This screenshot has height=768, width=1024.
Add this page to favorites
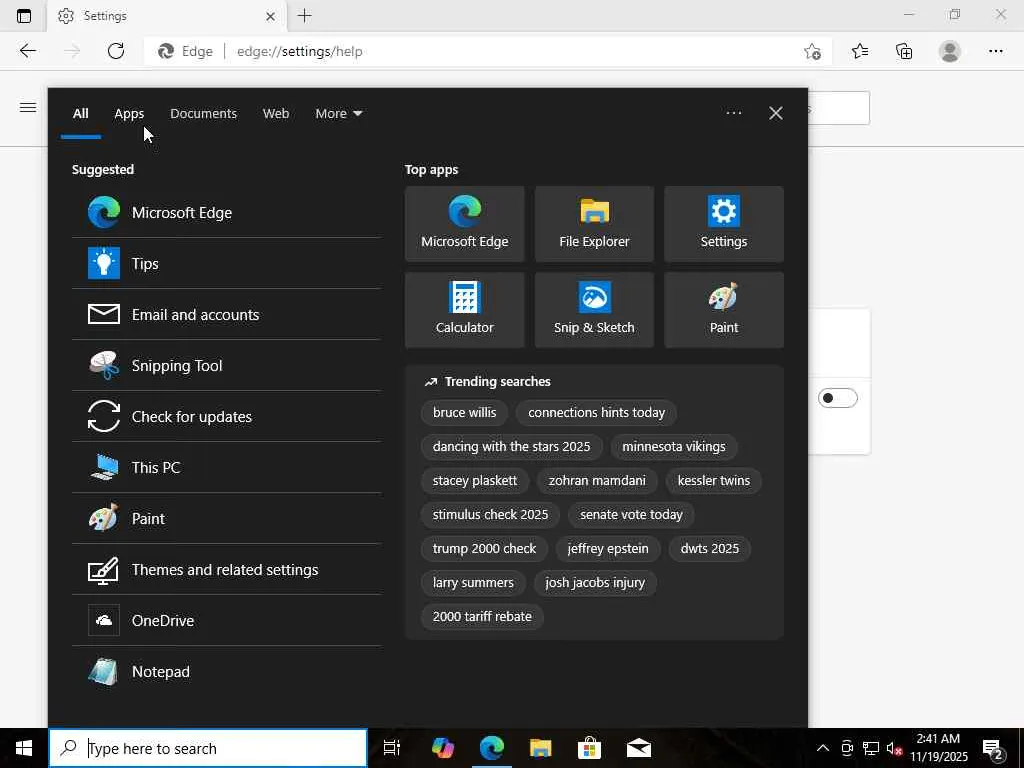pos(812,51)
